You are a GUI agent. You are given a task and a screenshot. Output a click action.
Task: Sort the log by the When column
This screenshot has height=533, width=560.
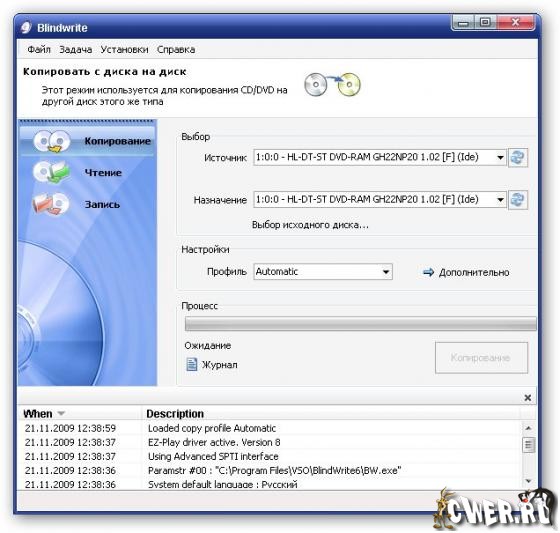pos(44,414)
